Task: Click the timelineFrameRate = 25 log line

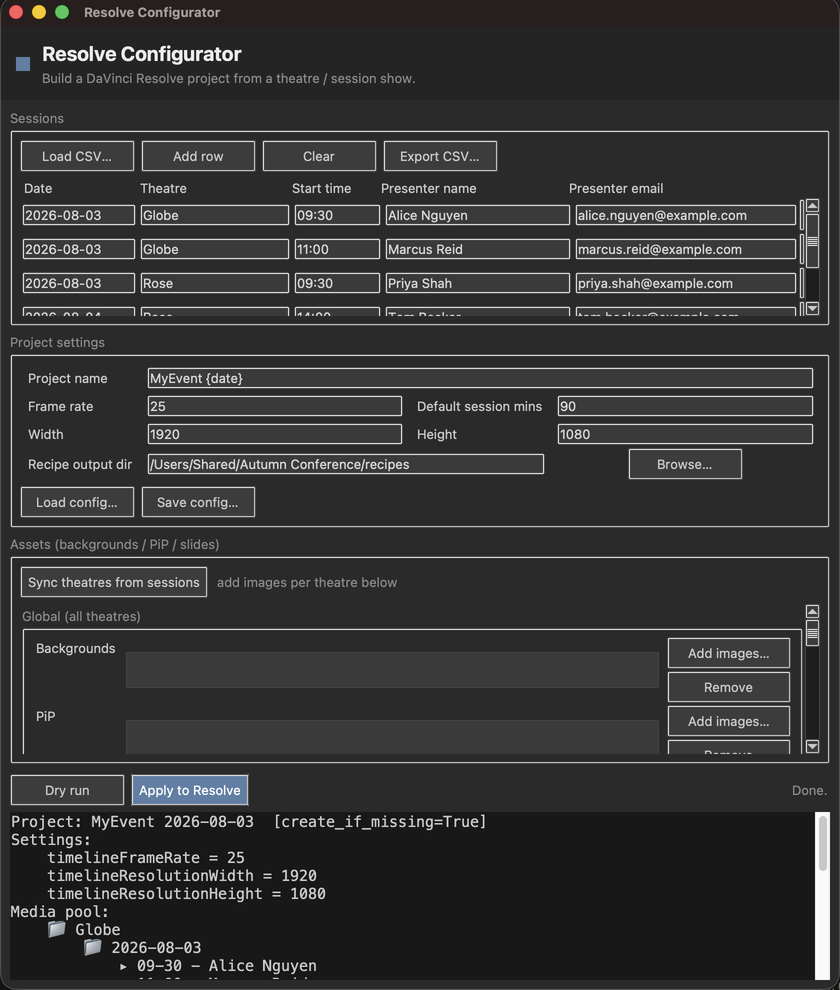Action: tap(146, 857)
